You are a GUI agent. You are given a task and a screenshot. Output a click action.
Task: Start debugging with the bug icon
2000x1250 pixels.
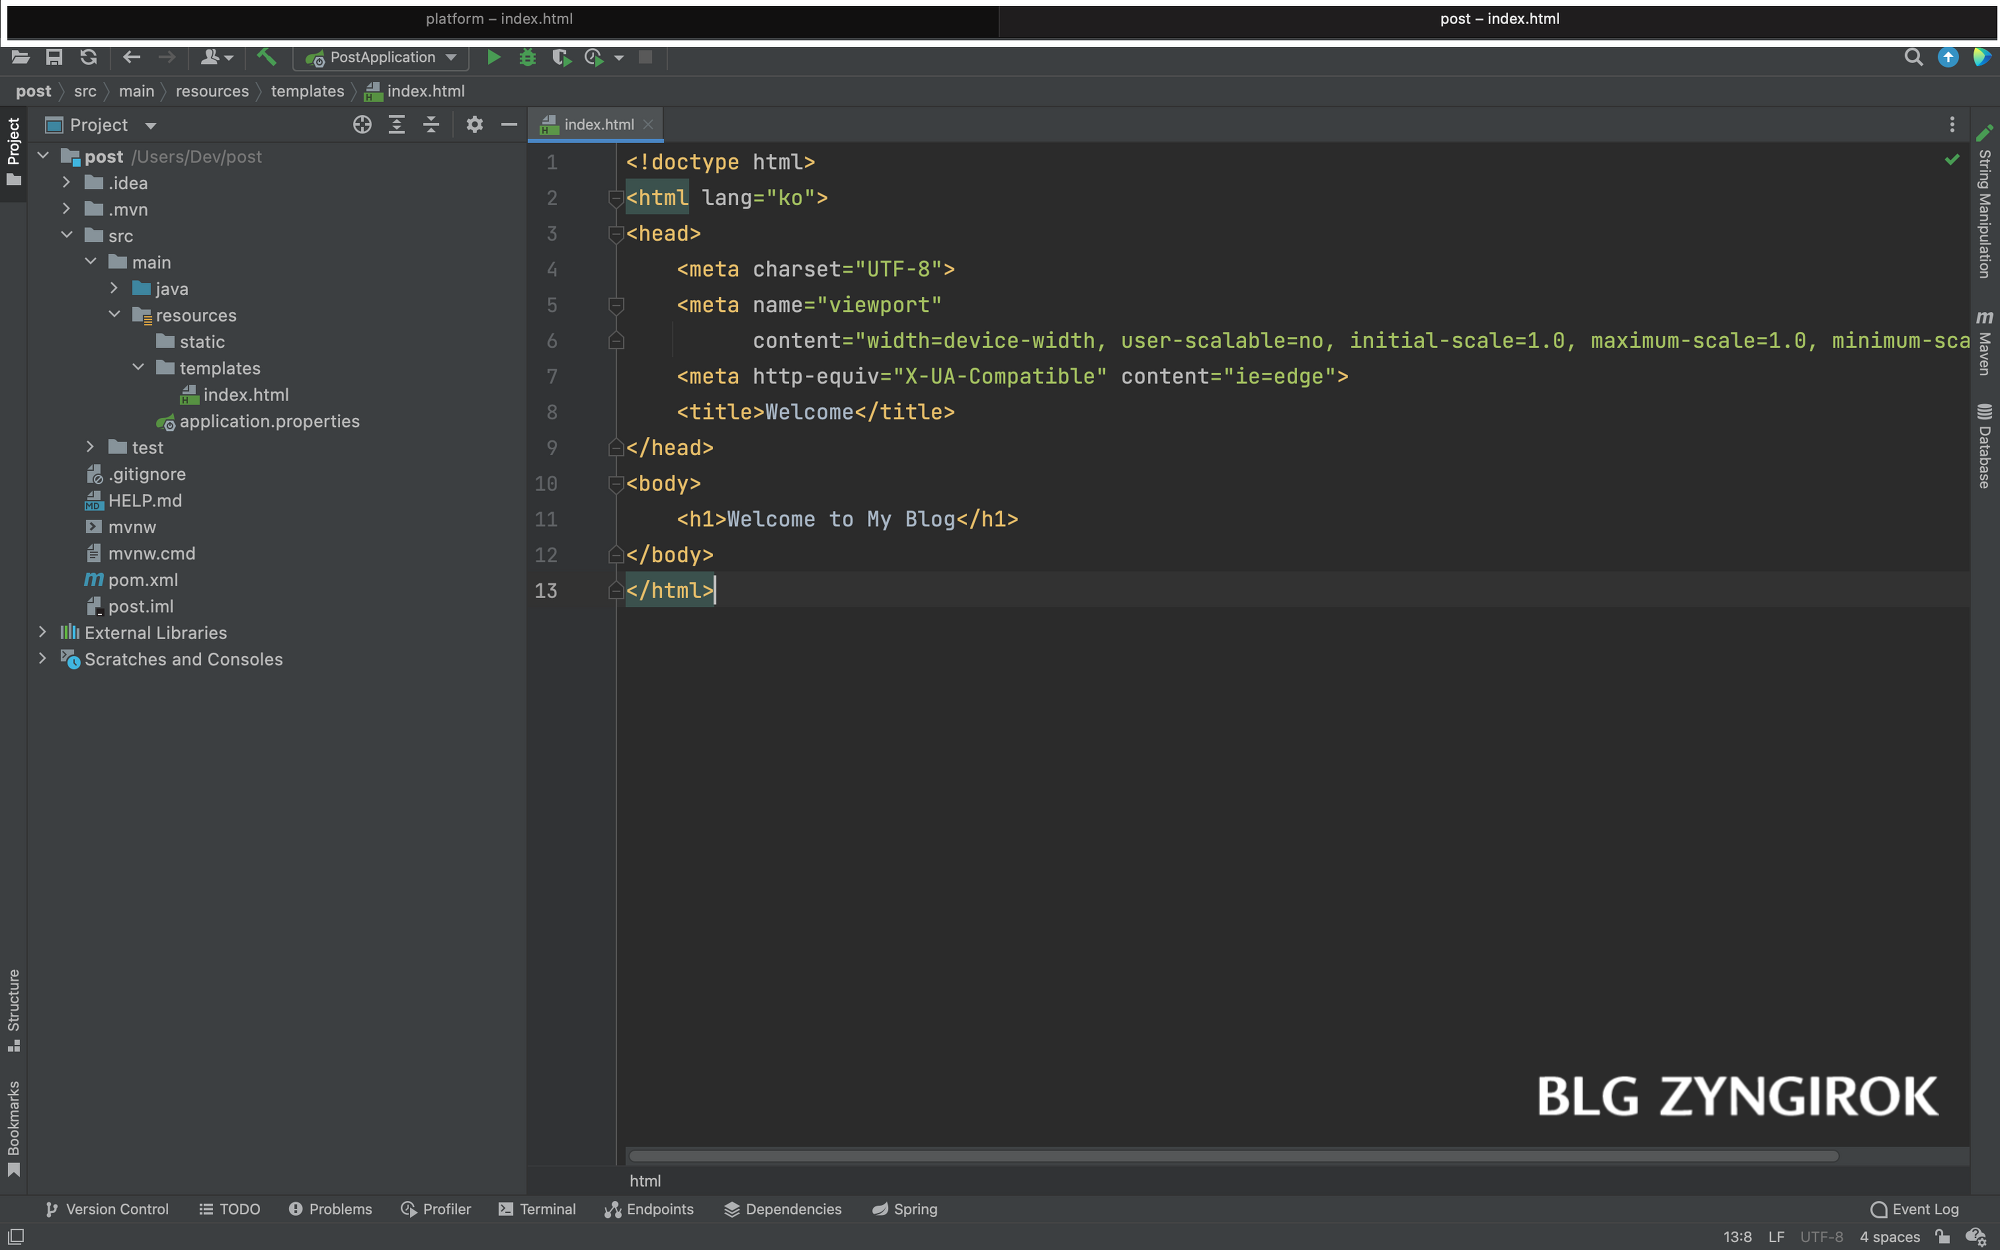pos(527,58)
